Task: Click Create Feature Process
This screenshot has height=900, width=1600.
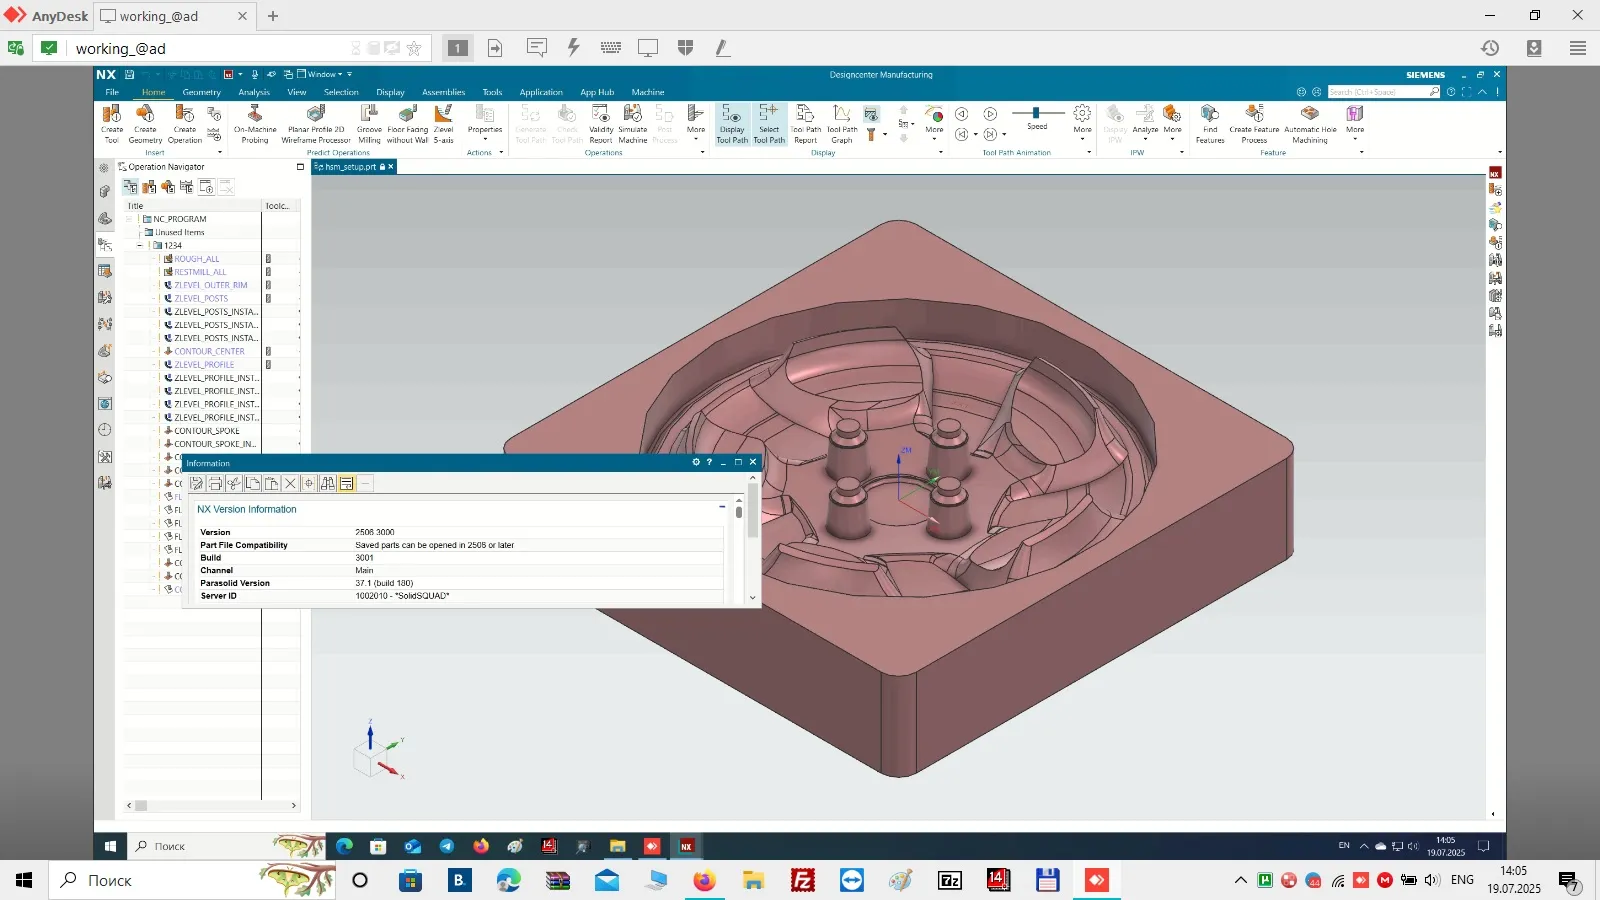Action: [x=1254, y=124]
